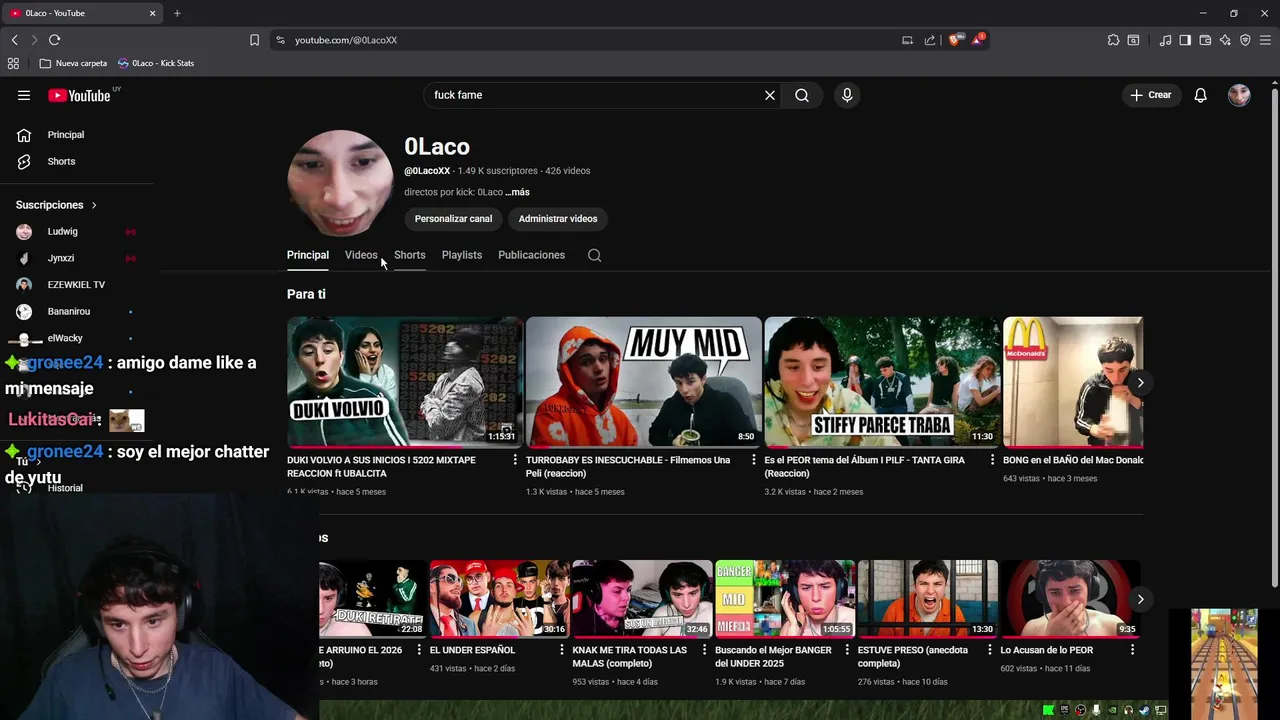Open the Playlists tab
1280x720 pixels.
point(462,255)
